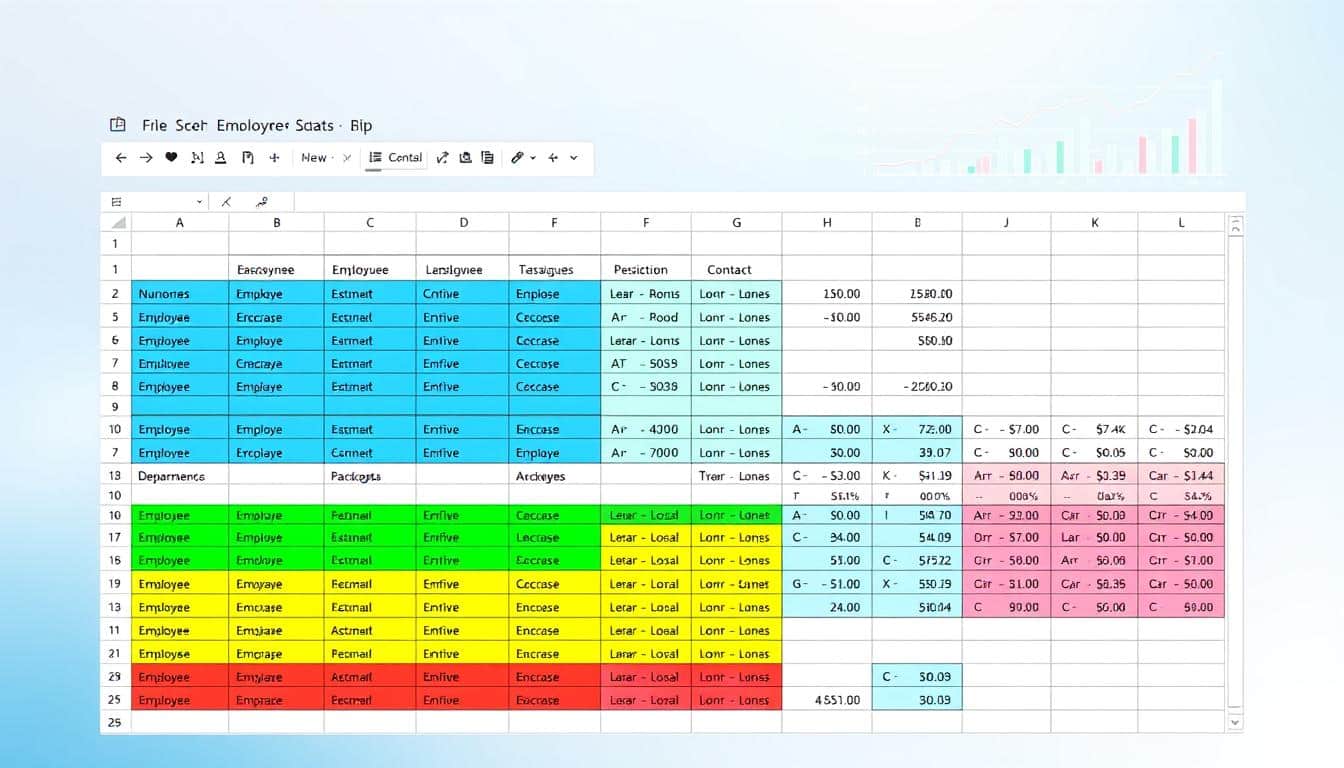Click the app book icon beside Frle

[118, 125]
